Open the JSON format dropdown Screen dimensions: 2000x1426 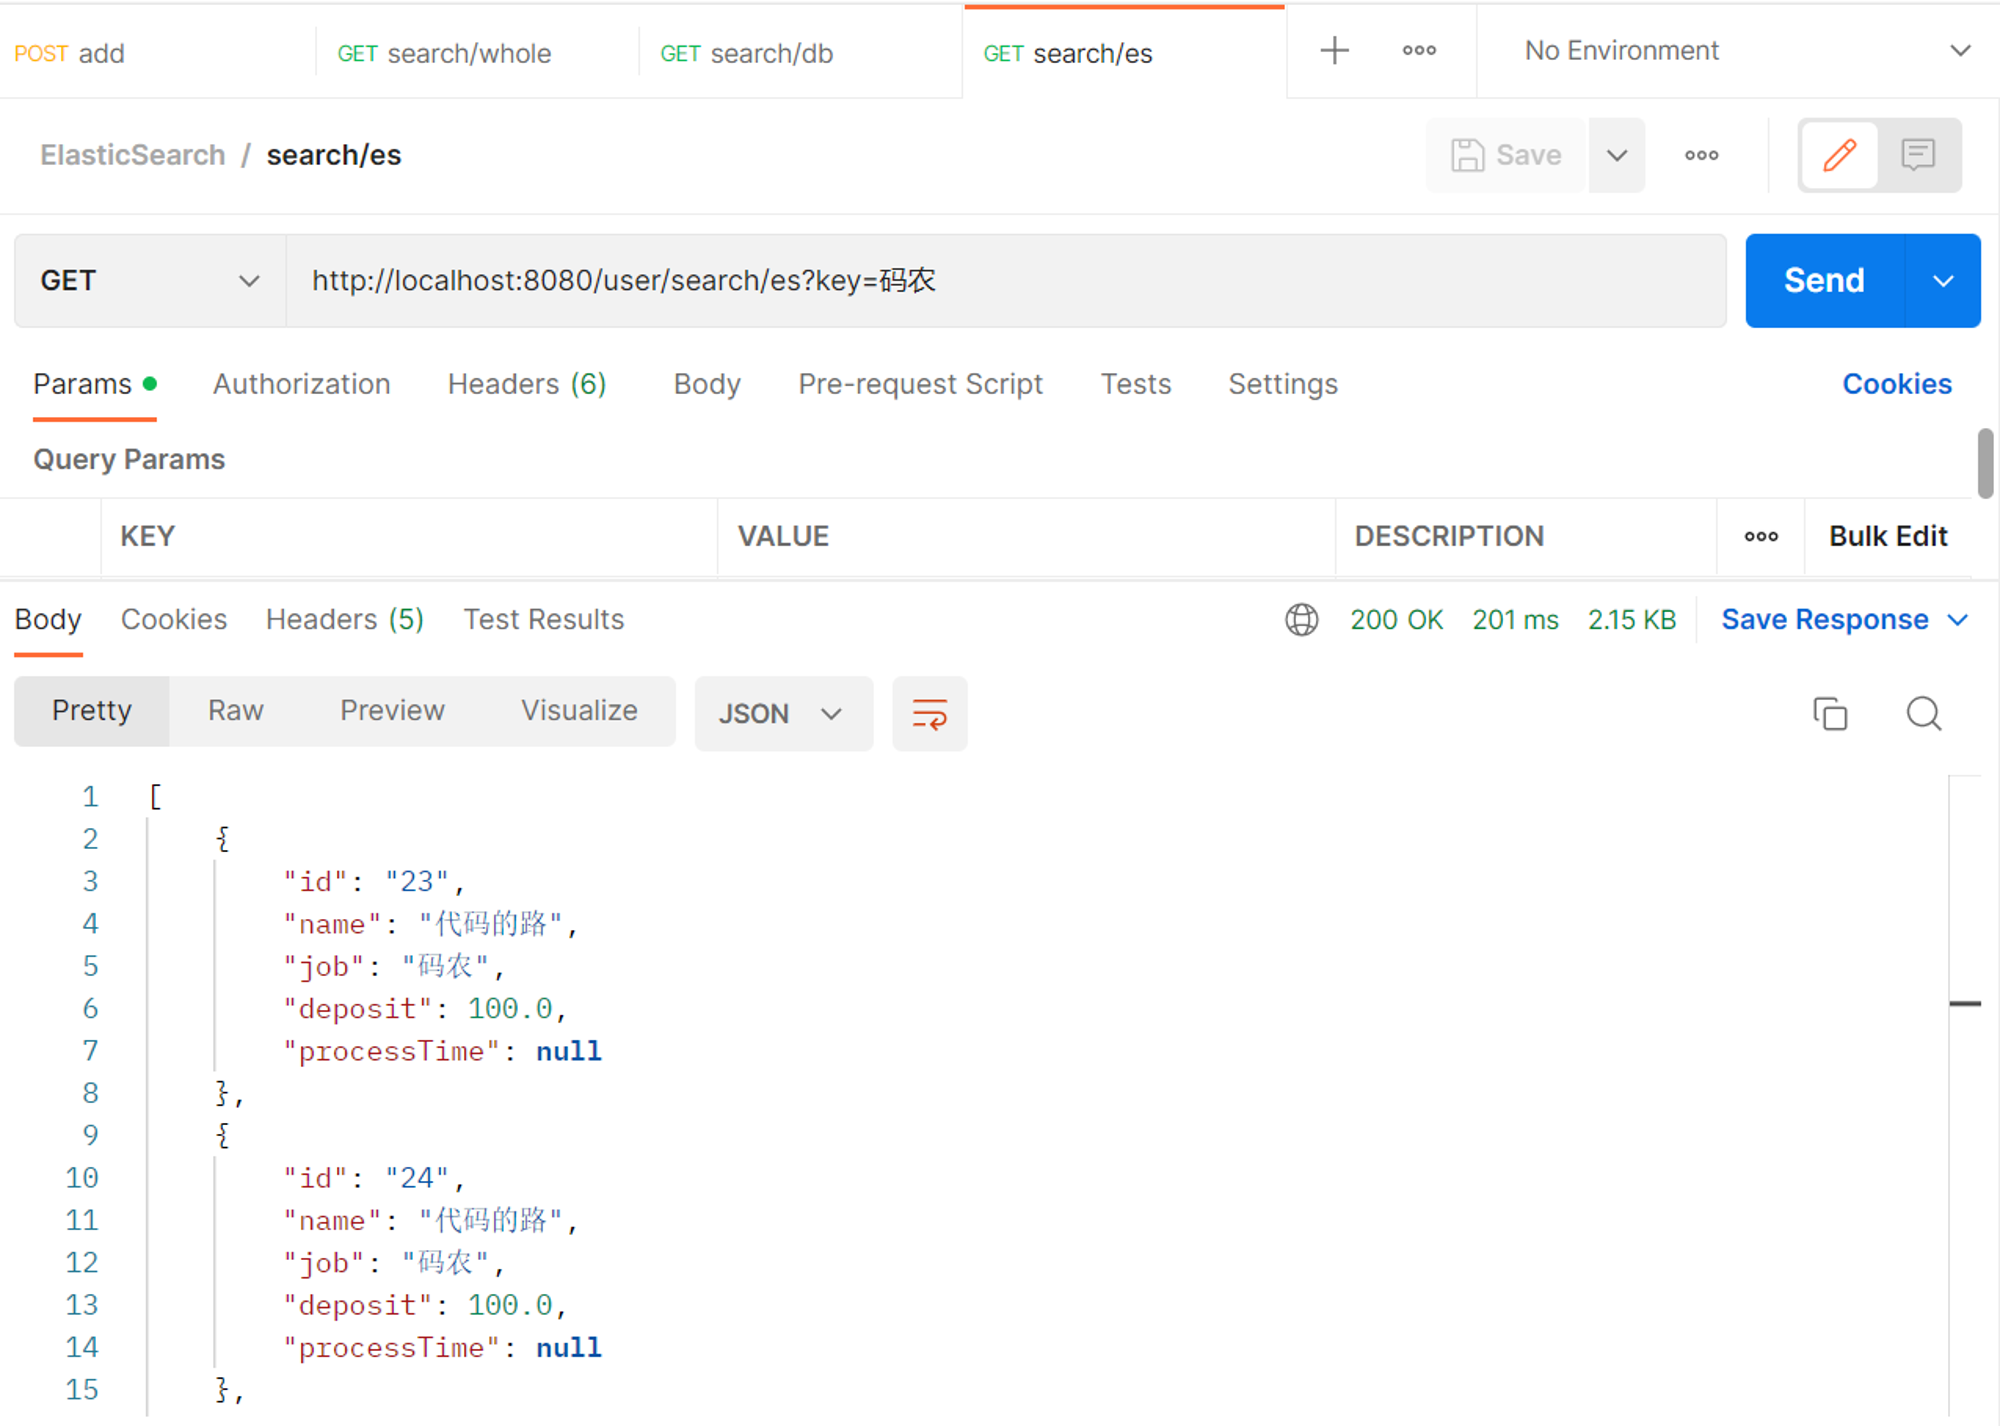[x=783, y=714]
